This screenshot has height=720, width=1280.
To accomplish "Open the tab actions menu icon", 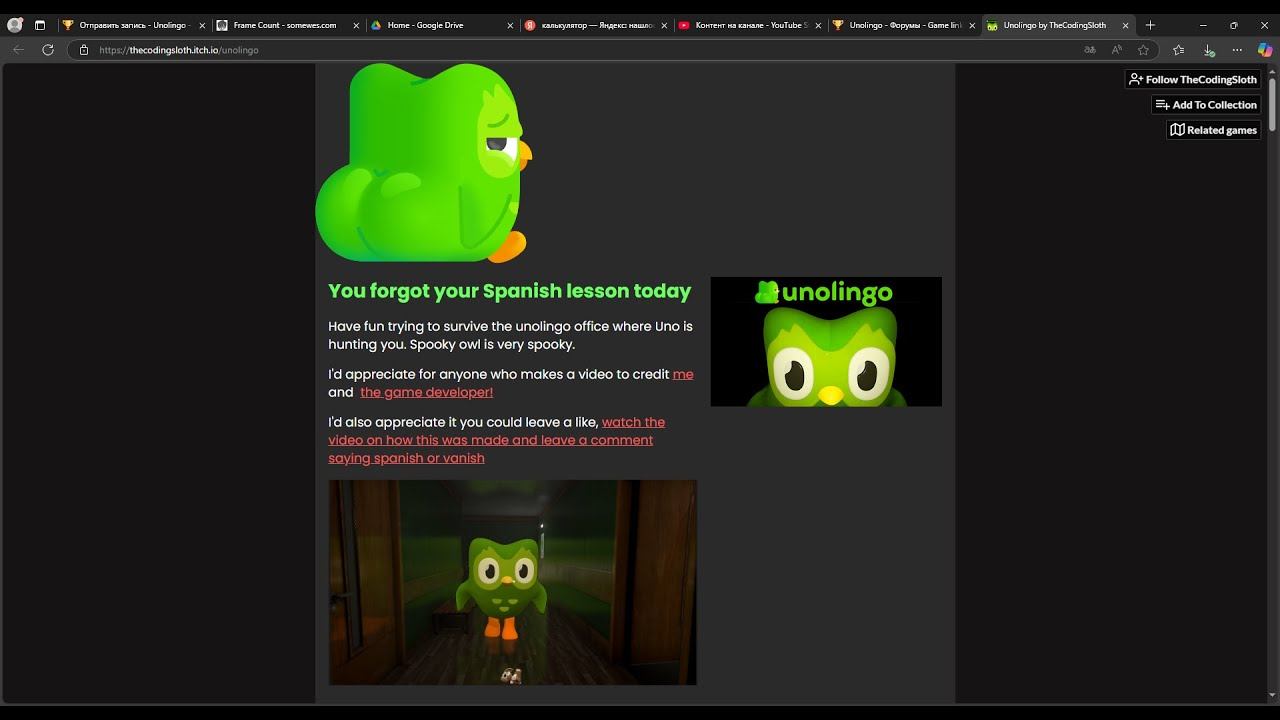I will pos(40,25).
